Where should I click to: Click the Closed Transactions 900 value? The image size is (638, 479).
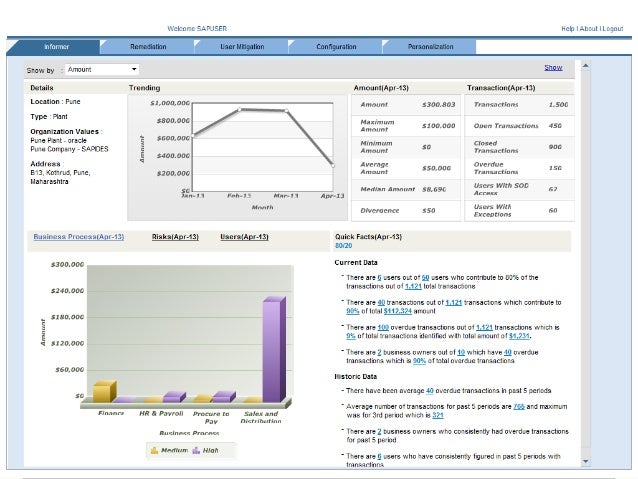555,147
